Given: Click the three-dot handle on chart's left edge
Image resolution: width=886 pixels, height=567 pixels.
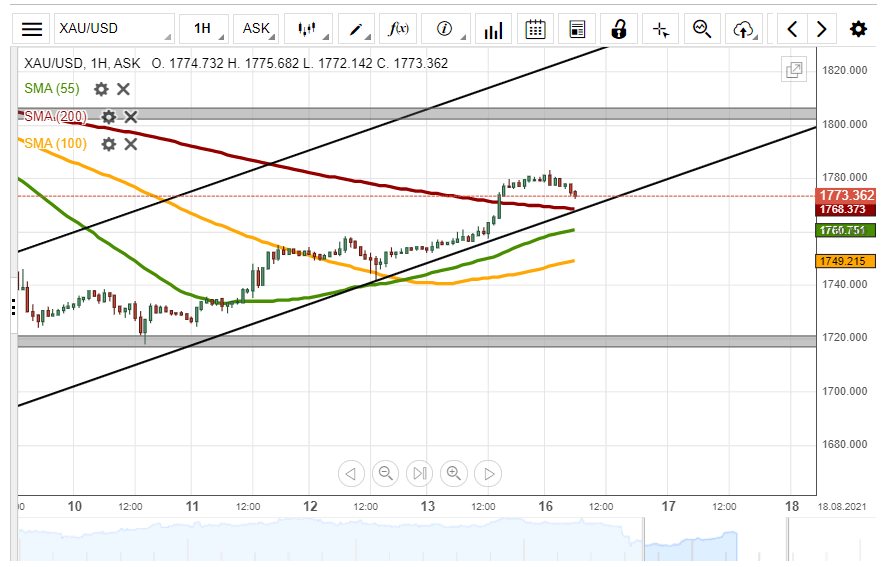Looking at the screenshot, I should click(14, 307).
